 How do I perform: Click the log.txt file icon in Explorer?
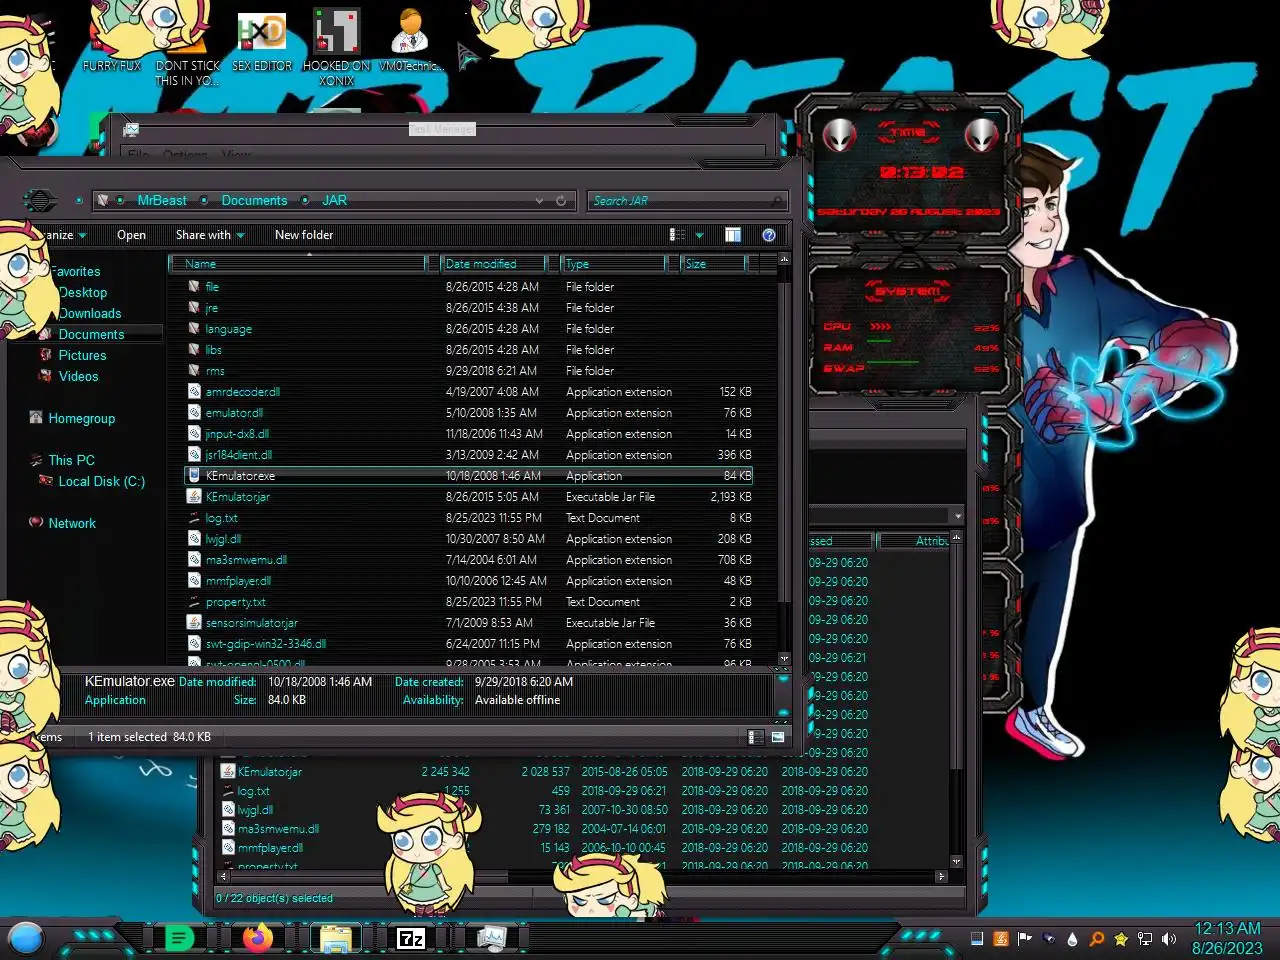tap(194, 518)
